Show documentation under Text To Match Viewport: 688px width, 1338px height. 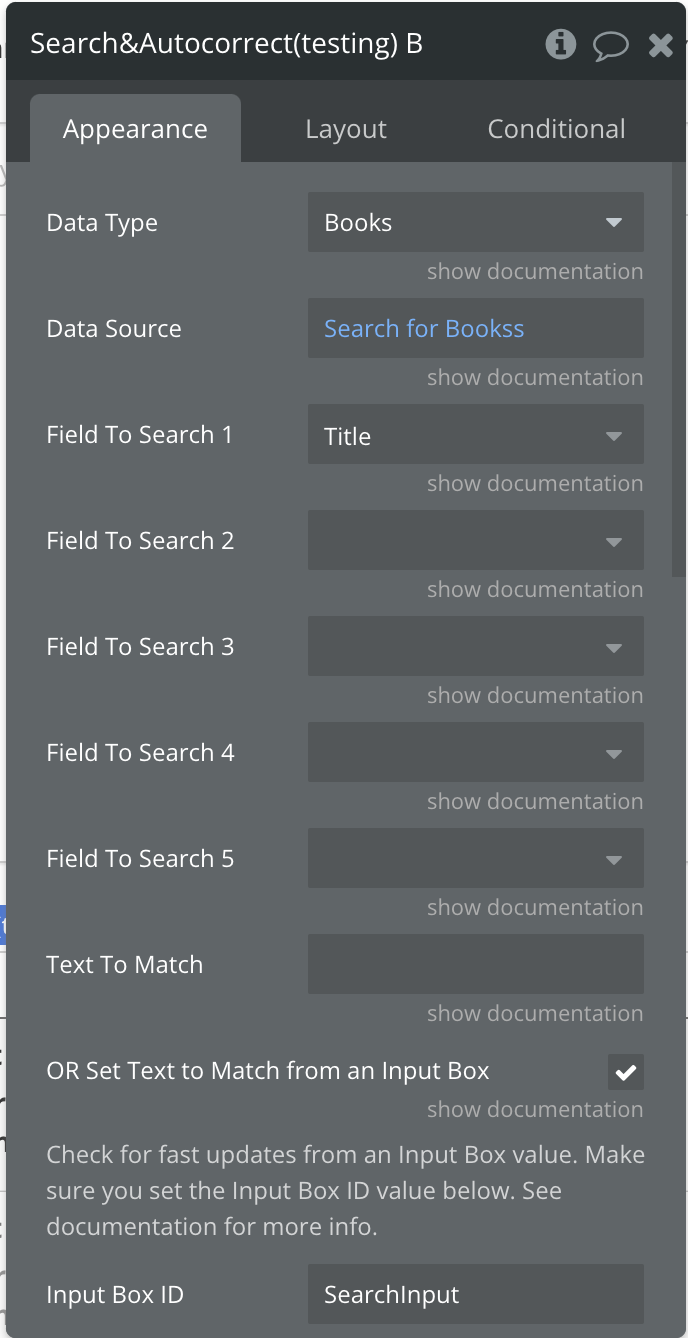coord(534,1014)
